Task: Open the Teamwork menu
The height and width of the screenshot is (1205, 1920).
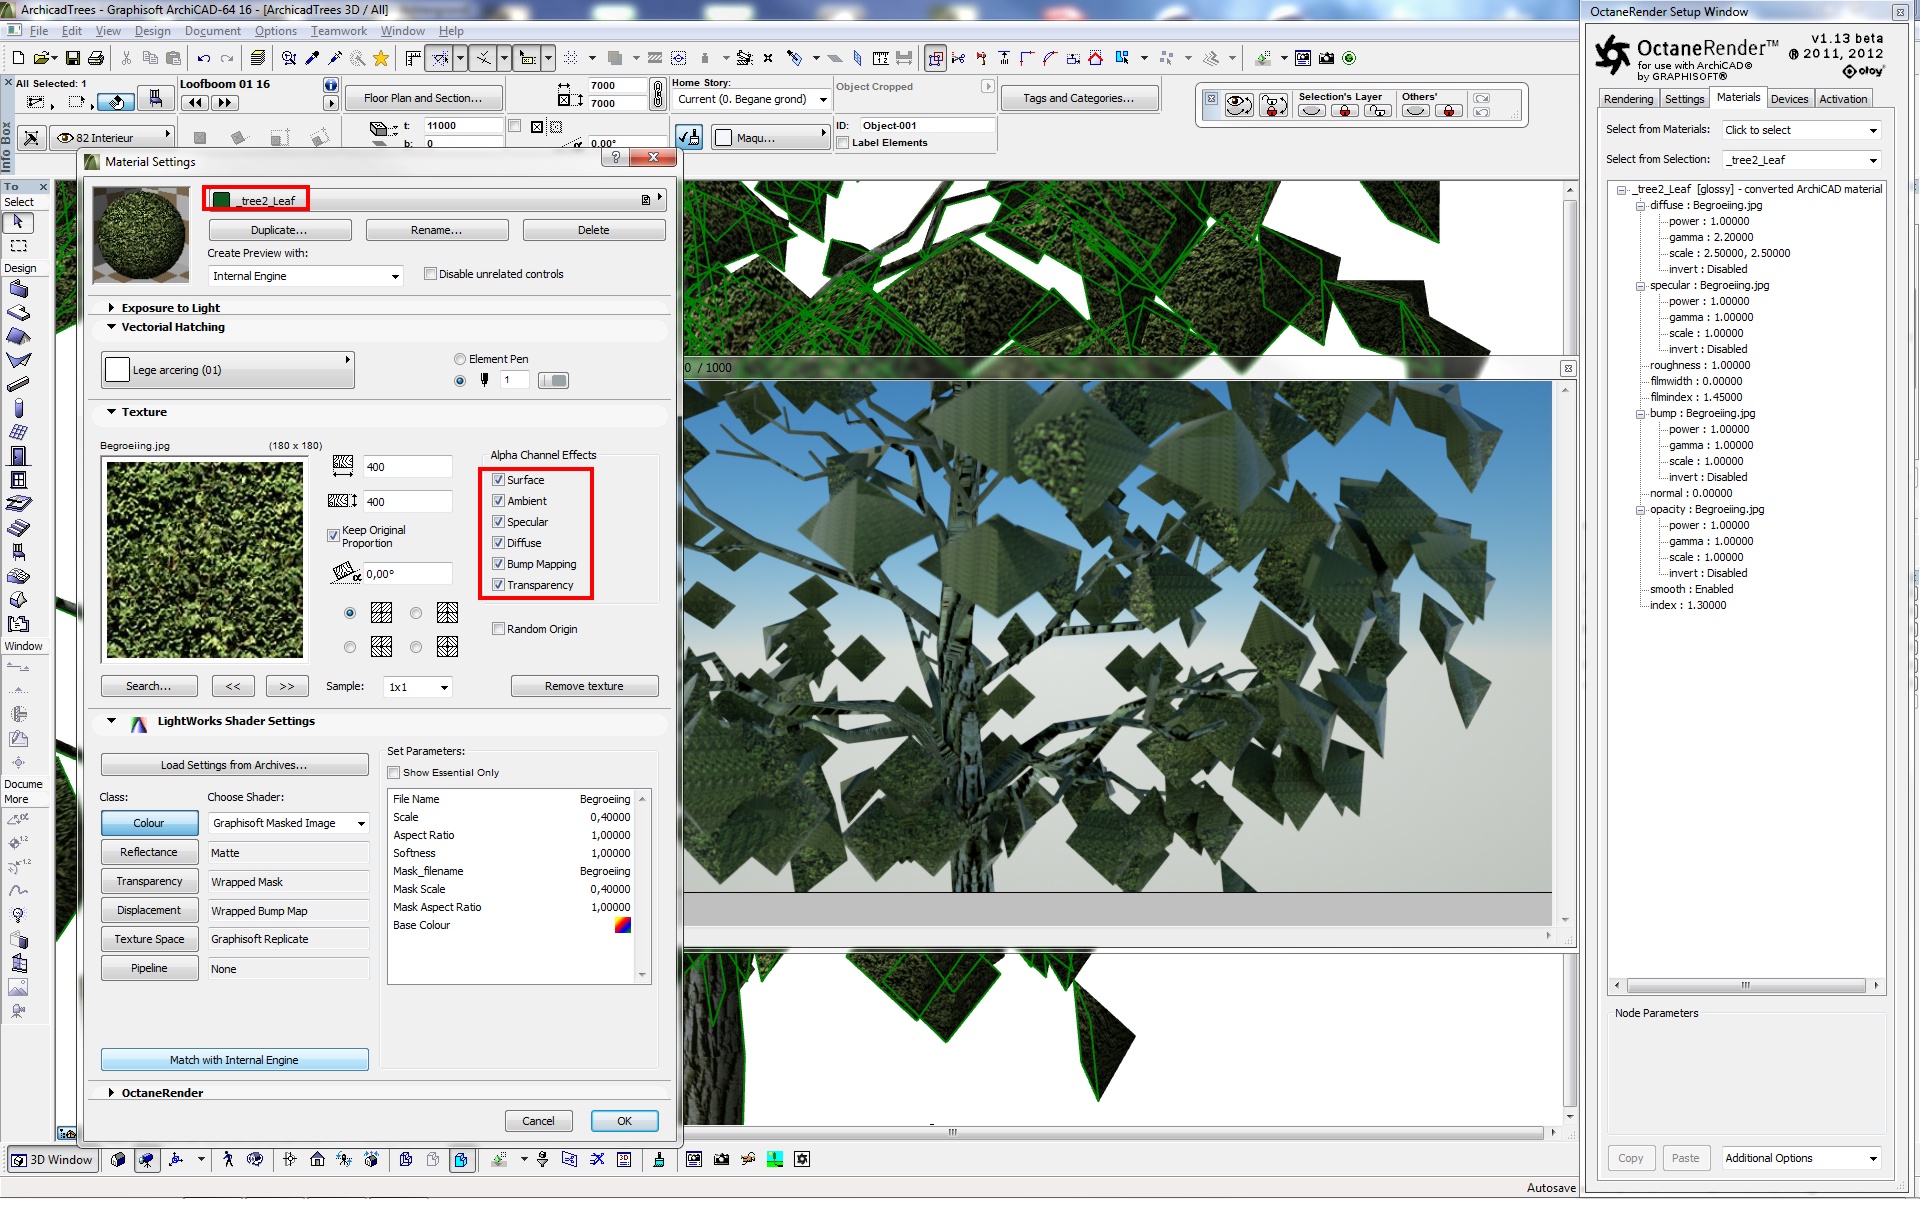Action: [338, 31]
